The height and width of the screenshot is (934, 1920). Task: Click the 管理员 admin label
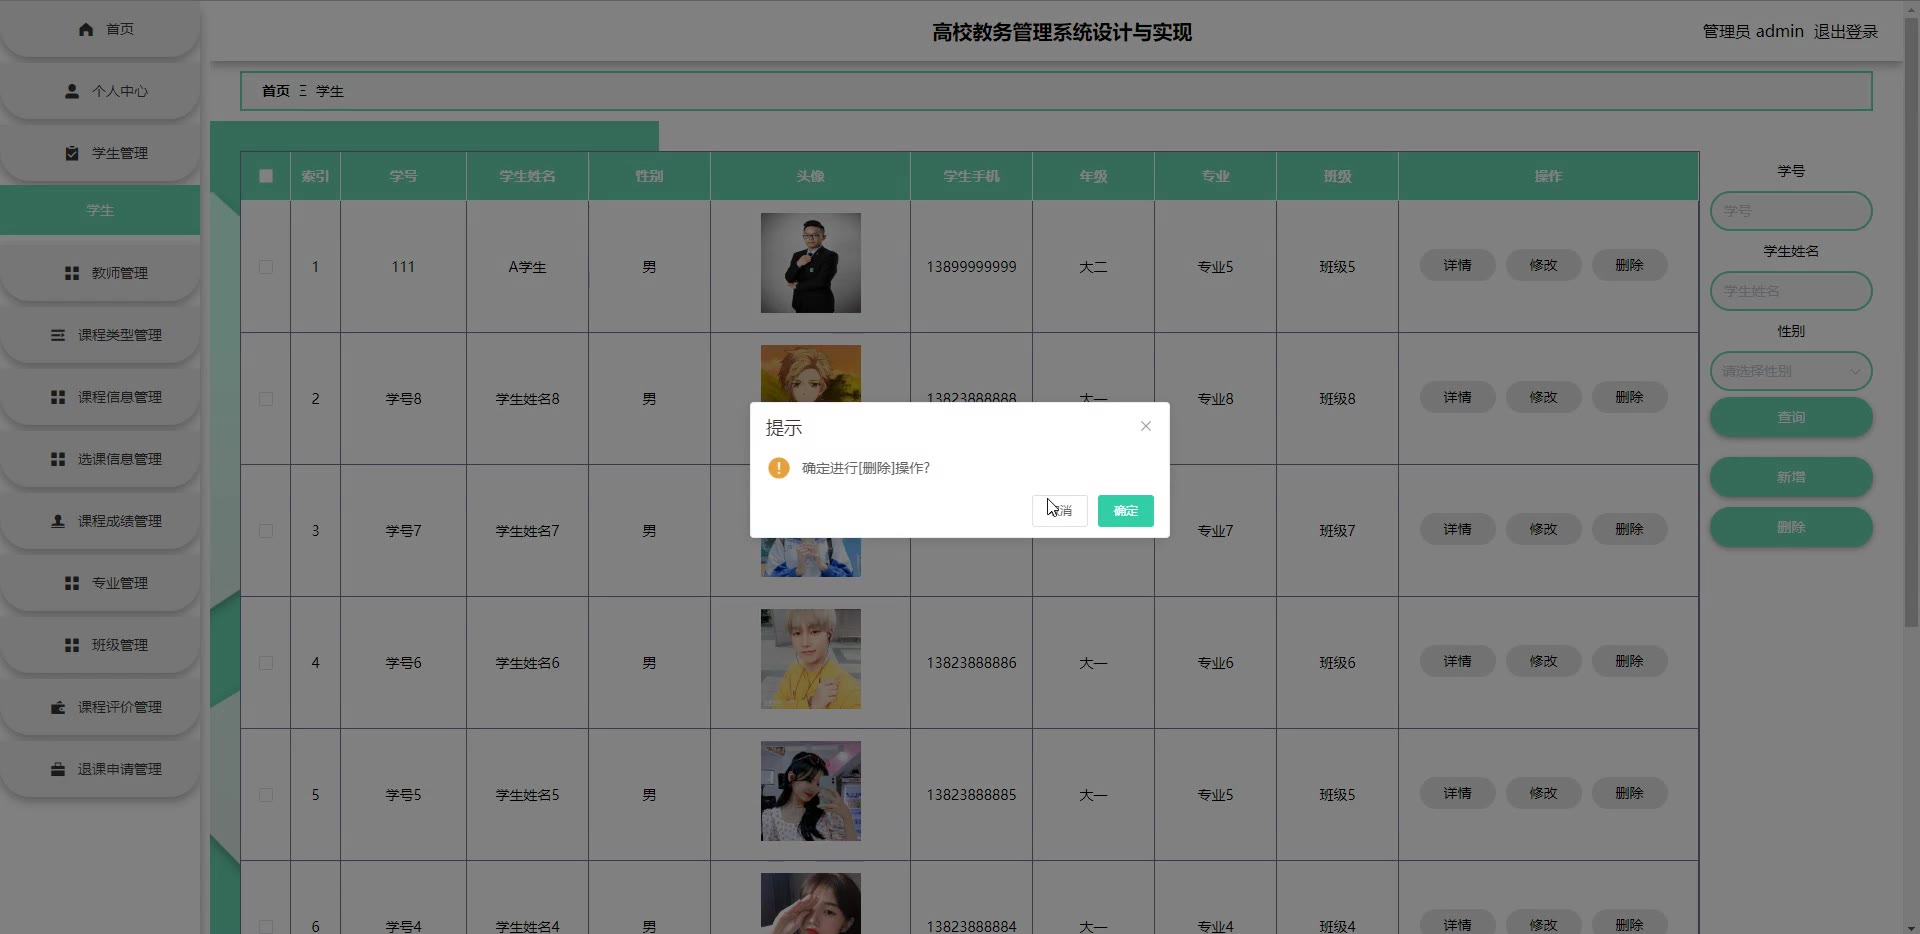tap(1753, 32)
